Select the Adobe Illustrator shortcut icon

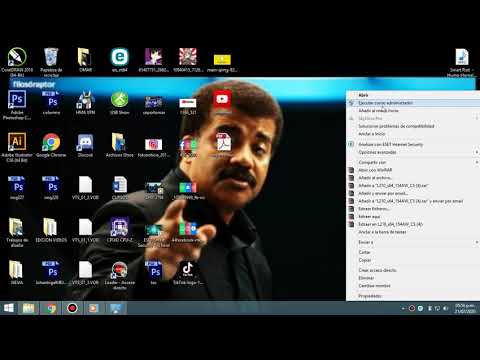pyautogui.click(x=17, y=142)
